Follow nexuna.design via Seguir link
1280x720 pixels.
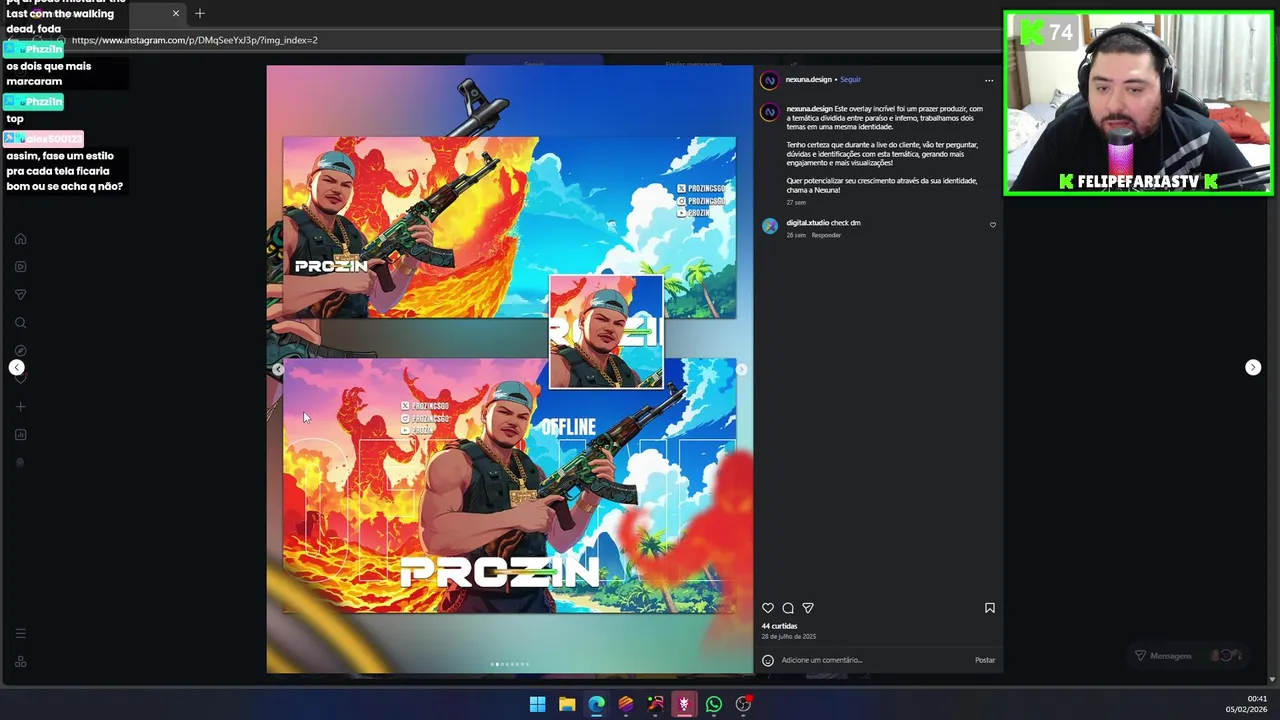pos(850,79)
